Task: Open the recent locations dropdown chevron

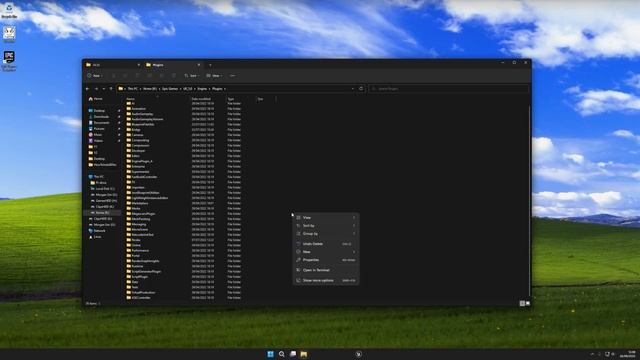Action: [104, 89]
